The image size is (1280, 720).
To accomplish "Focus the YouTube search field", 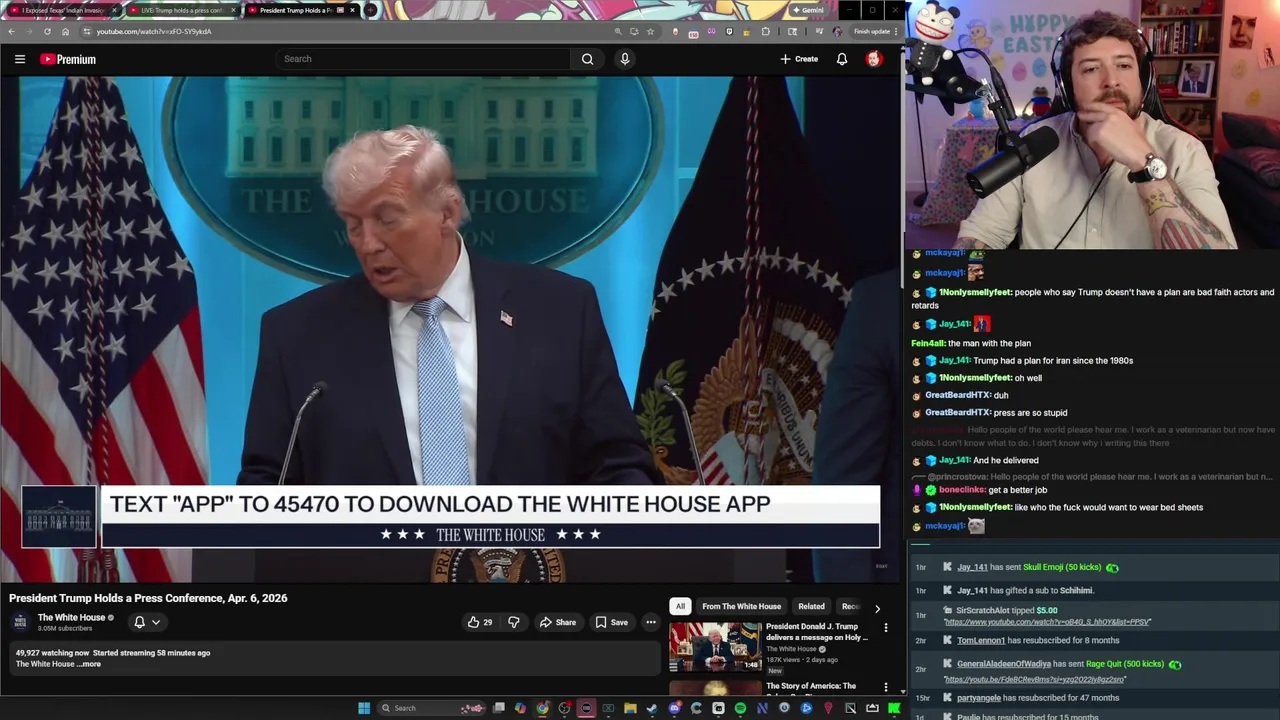I will click(425, 59).
